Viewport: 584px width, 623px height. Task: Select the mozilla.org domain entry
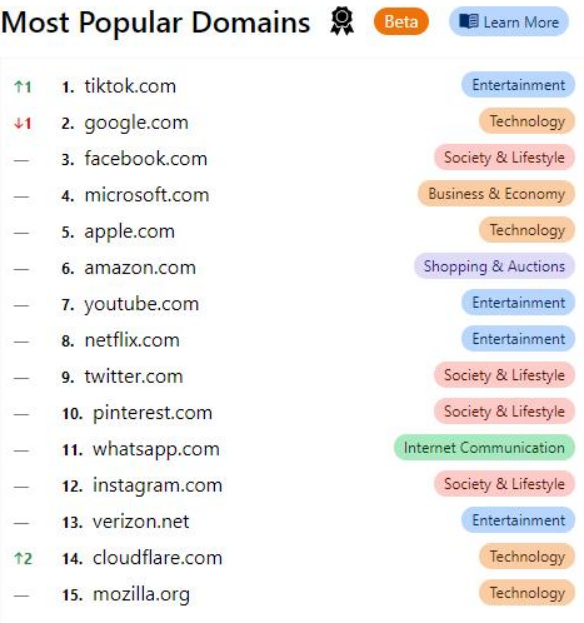(x=141, y=595)
